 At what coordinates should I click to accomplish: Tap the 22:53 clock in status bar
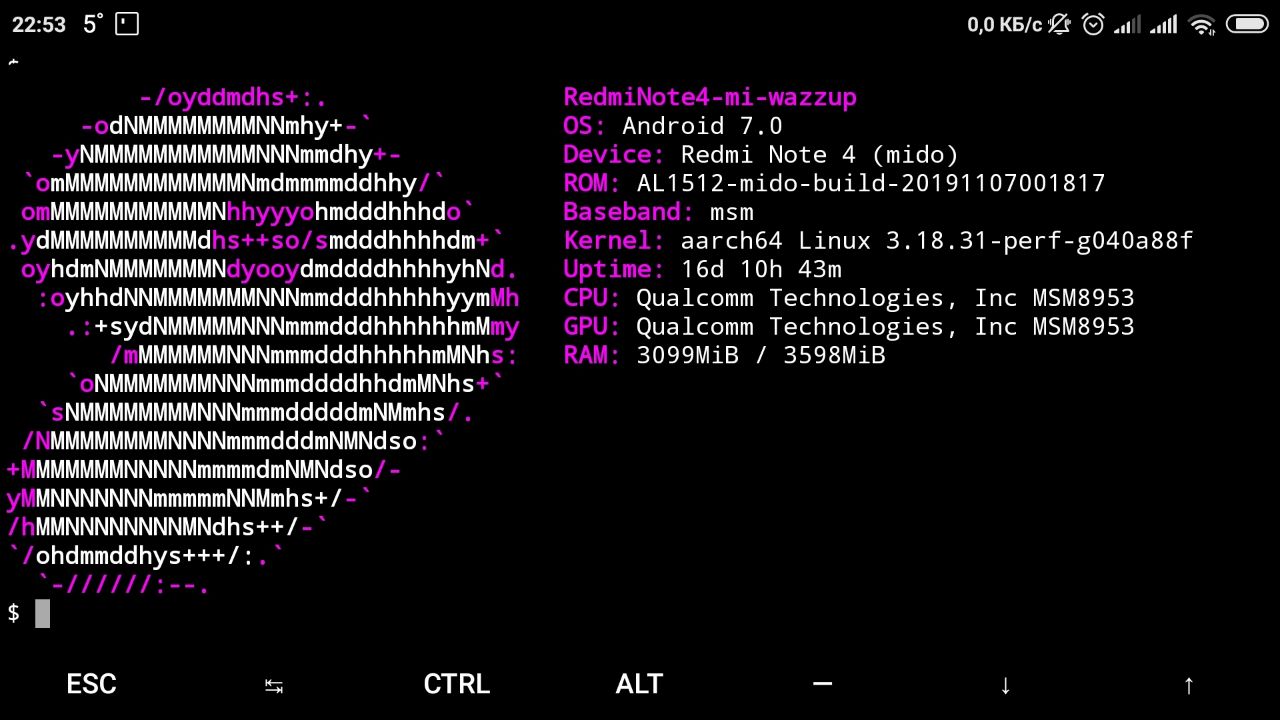pos(39,25)
